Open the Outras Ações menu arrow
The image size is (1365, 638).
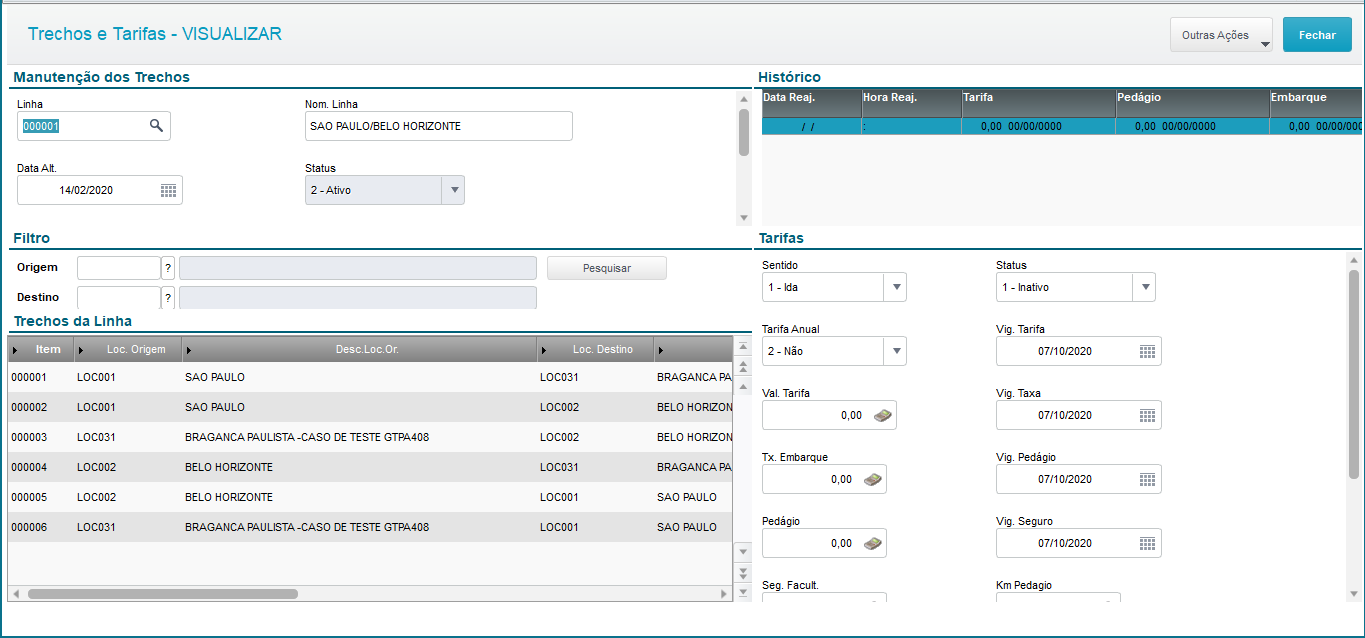1265,44
